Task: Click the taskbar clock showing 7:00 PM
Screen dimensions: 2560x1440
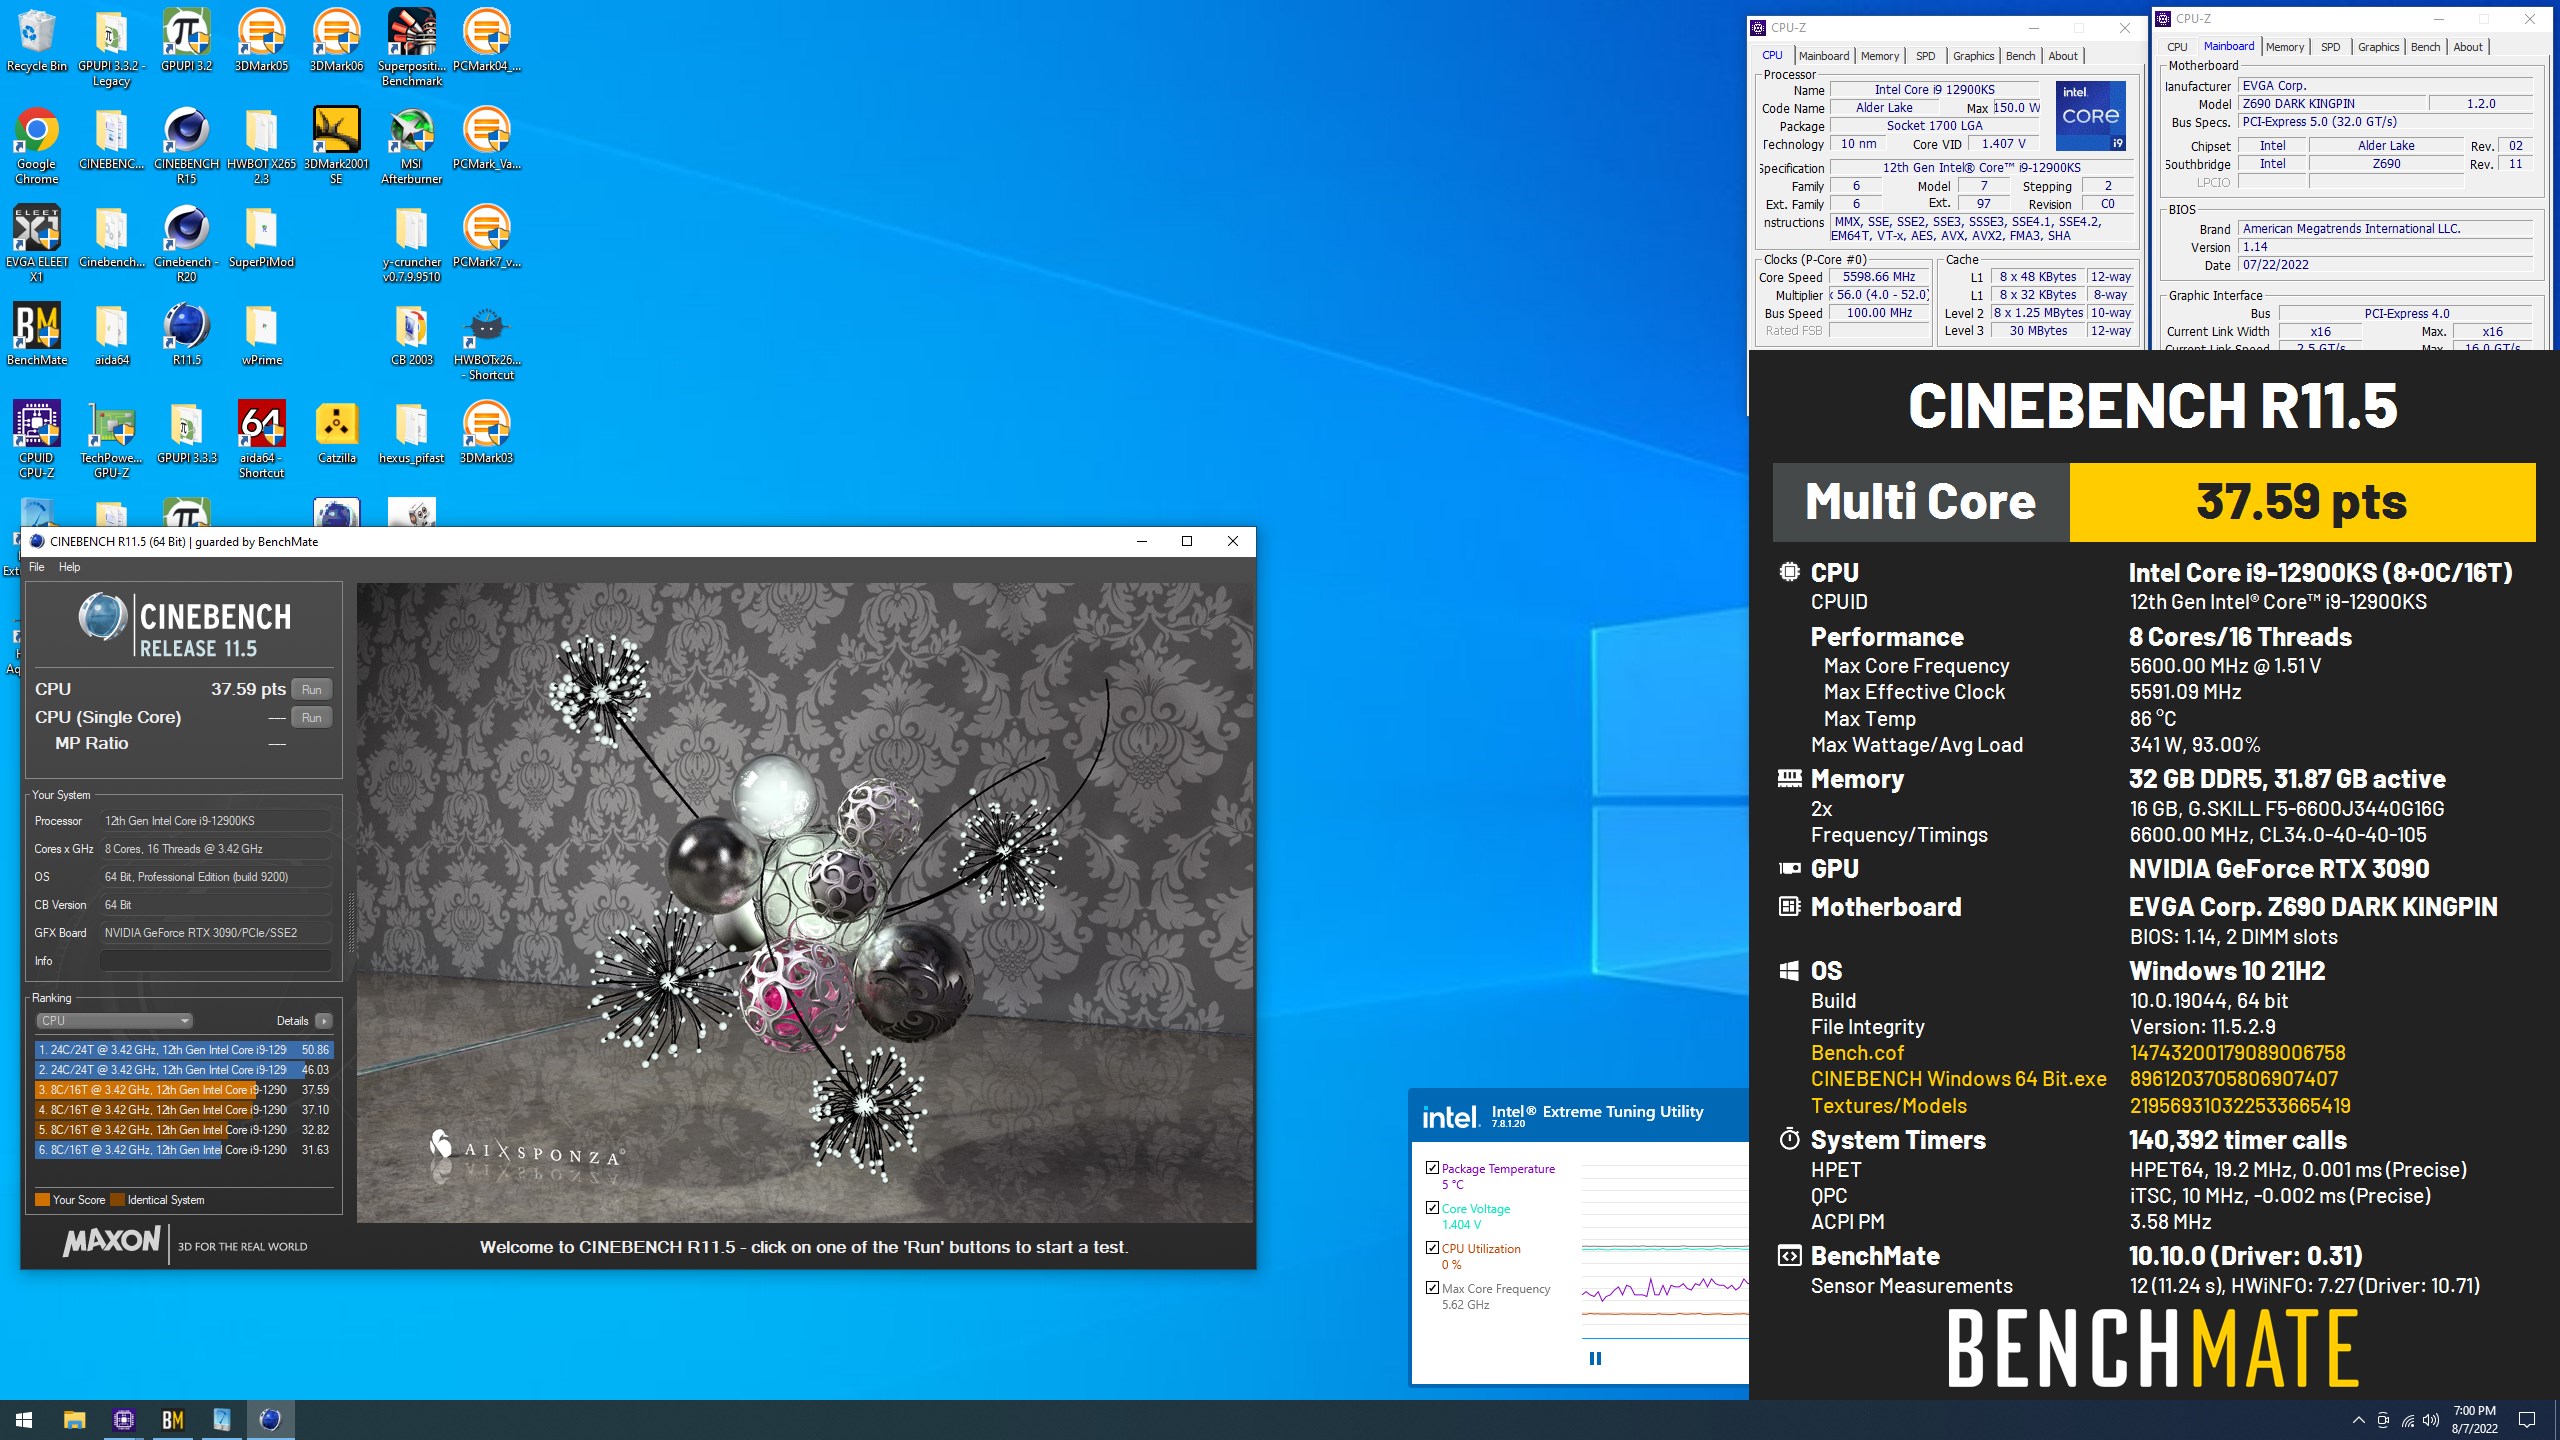Action: (x=2475, y=1420)
